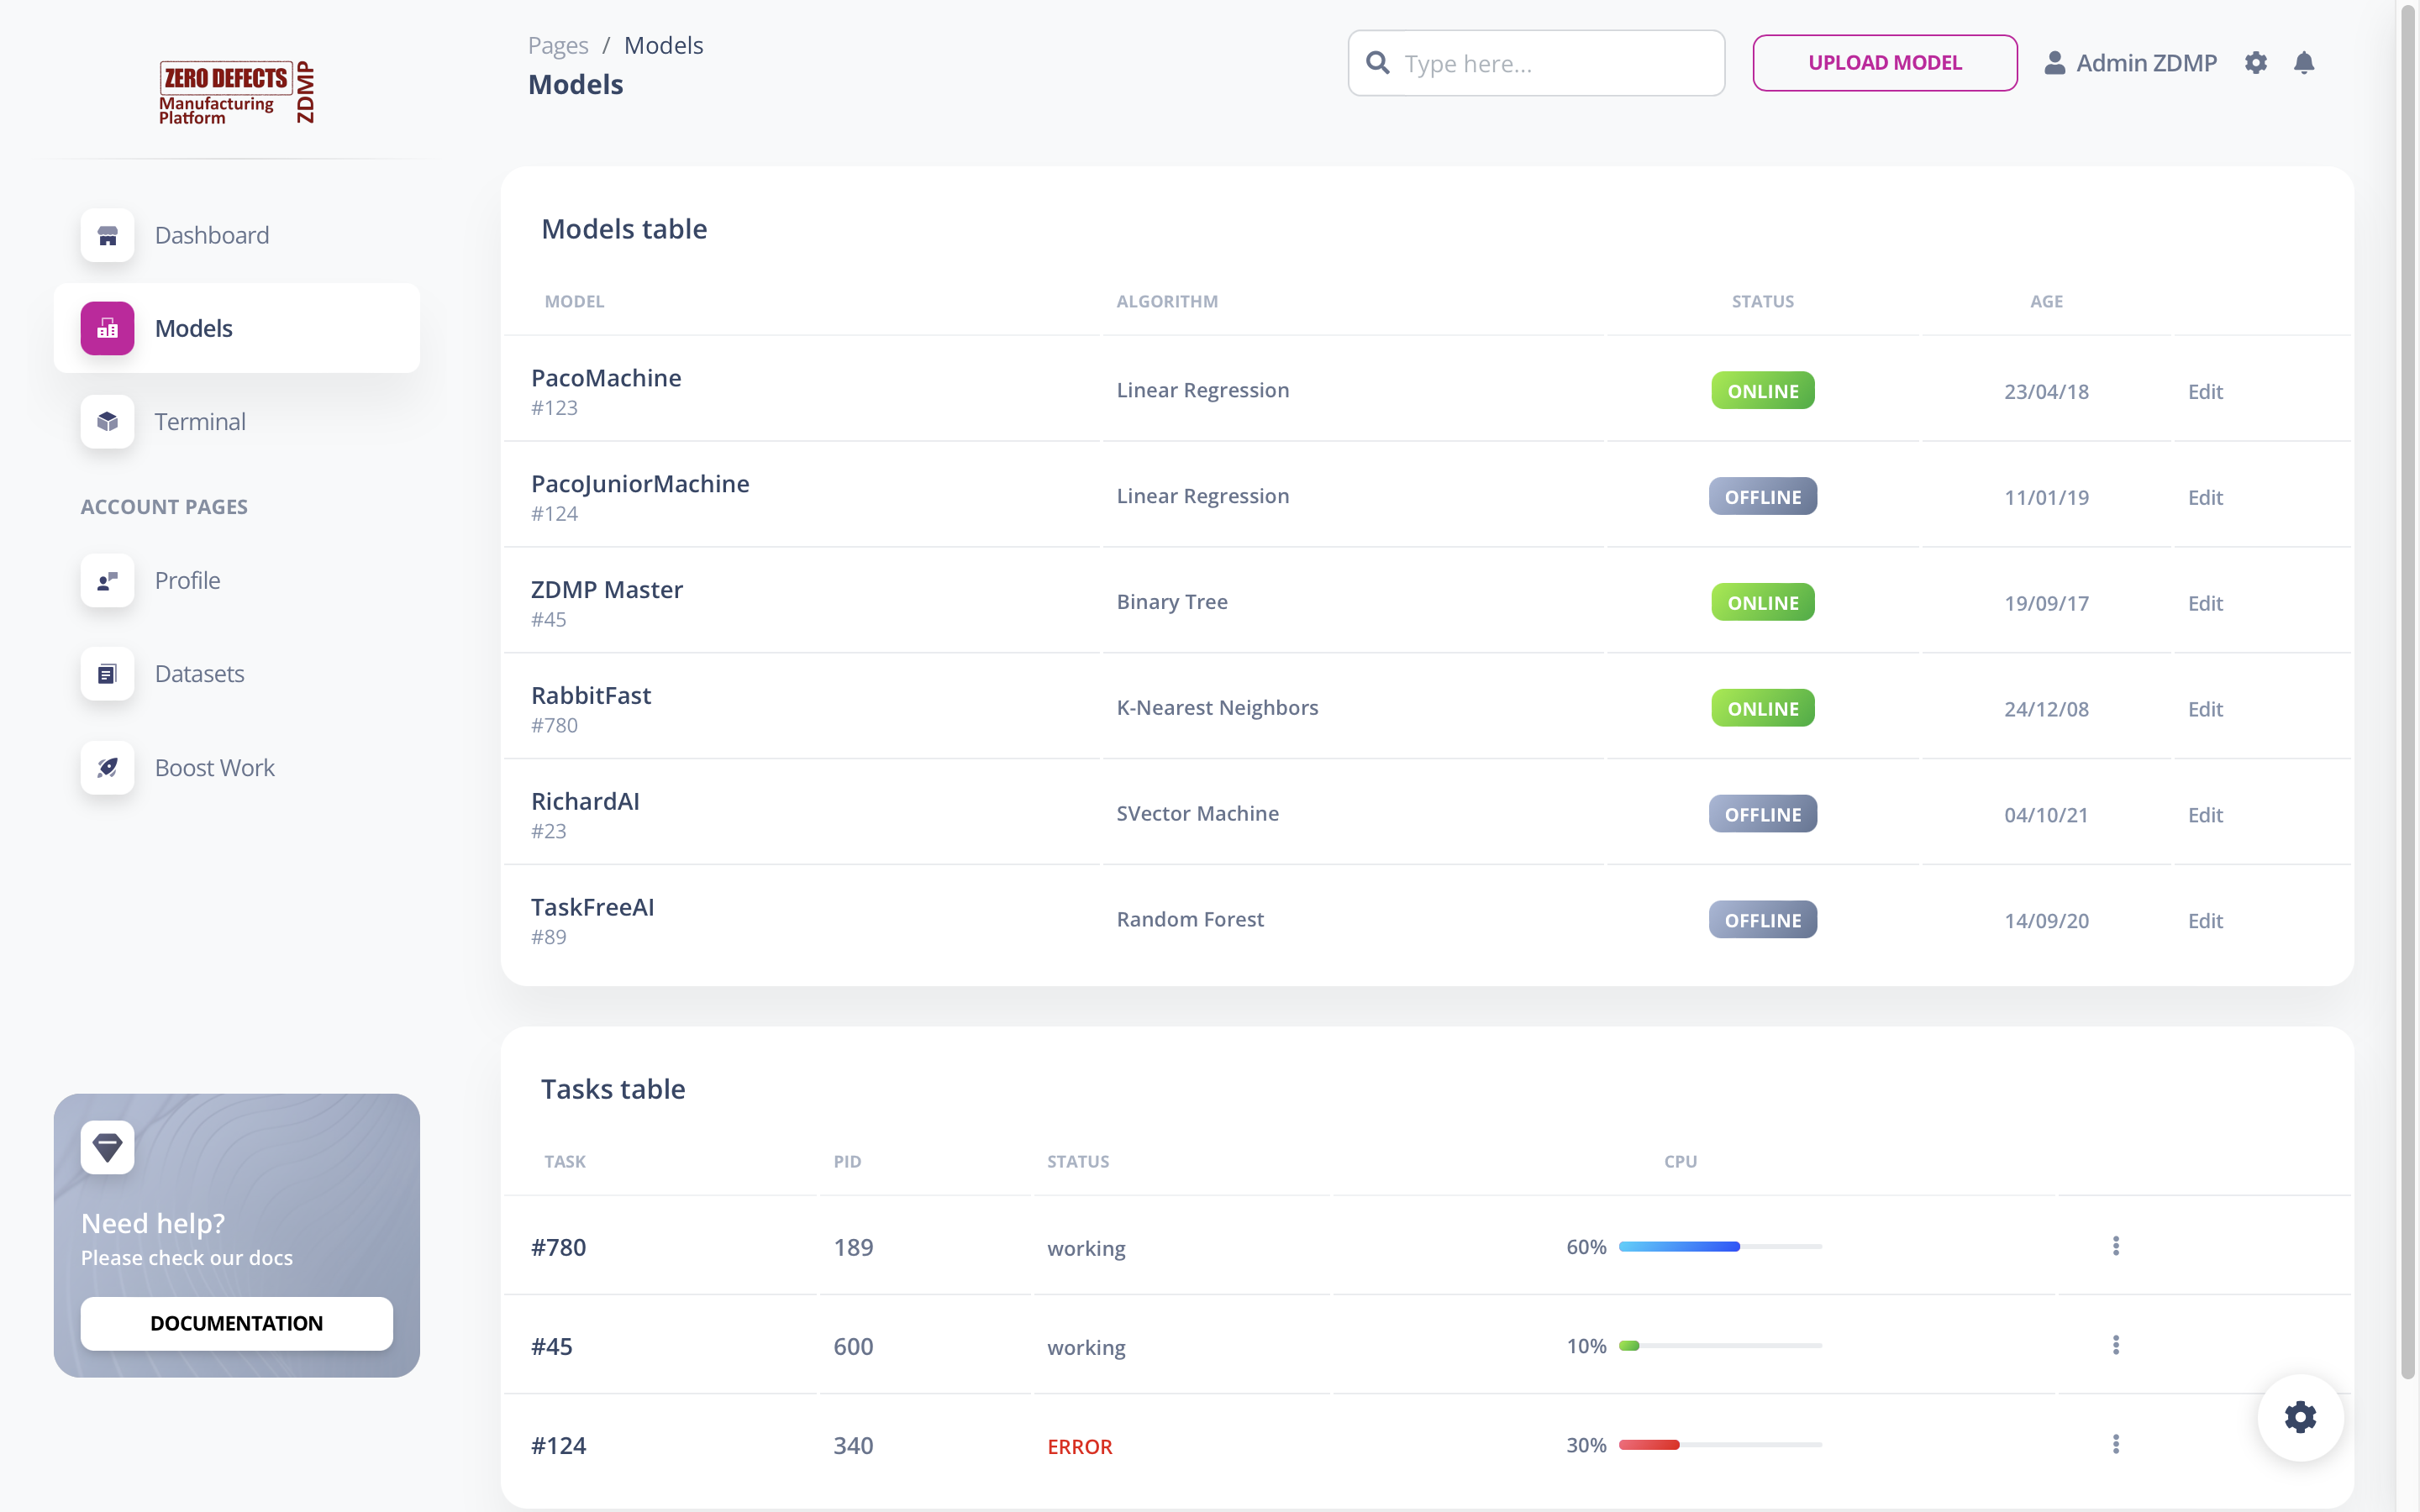
Task: Edit the PacoJuniorMachine model
Action: [2204, 497]
